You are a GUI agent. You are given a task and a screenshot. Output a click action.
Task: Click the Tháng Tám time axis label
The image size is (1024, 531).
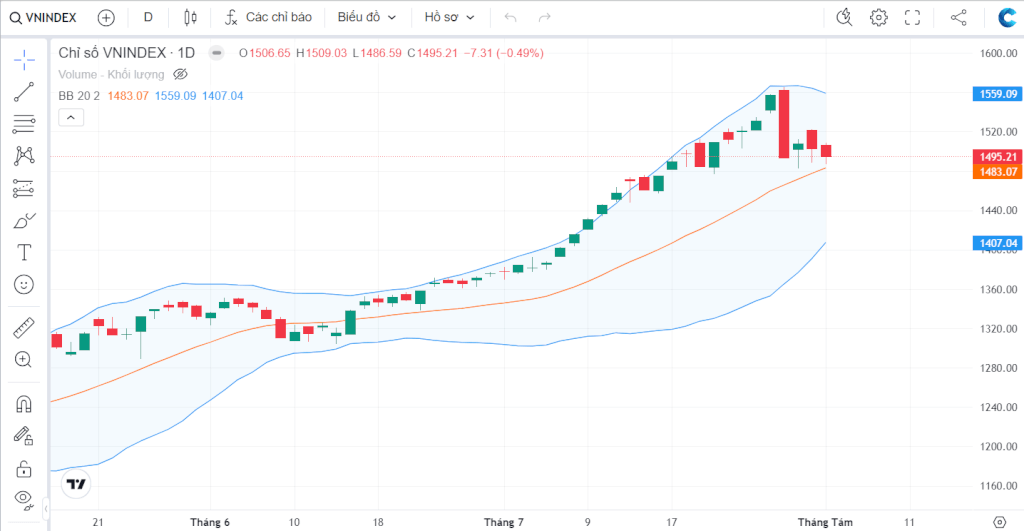825,522
